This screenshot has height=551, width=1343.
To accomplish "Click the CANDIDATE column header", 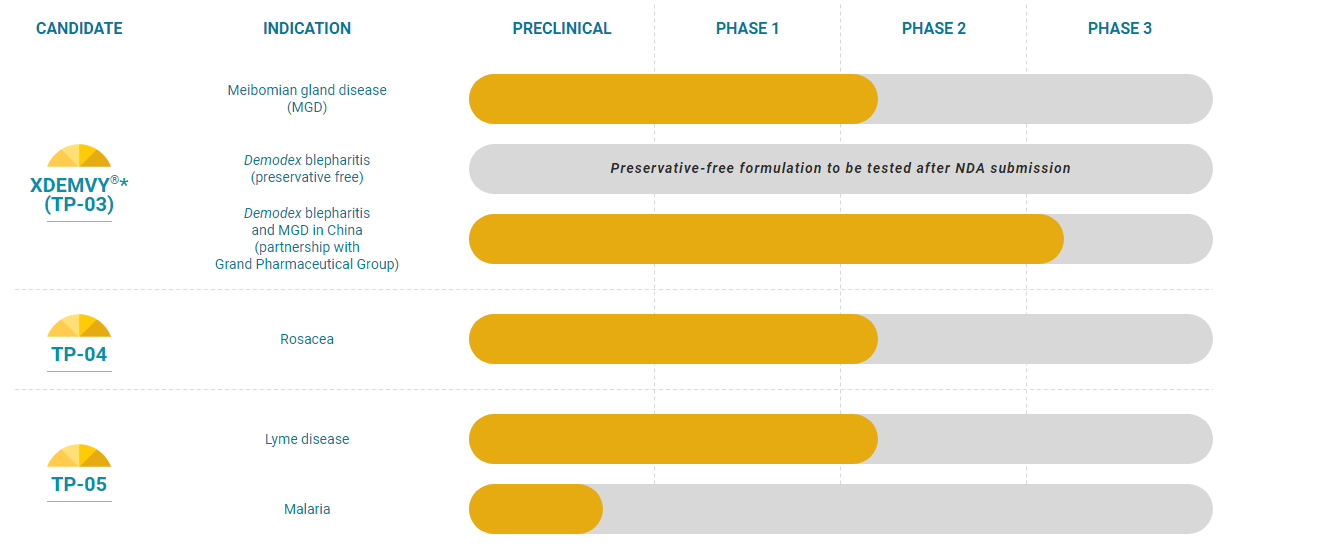I will (79, 28).
